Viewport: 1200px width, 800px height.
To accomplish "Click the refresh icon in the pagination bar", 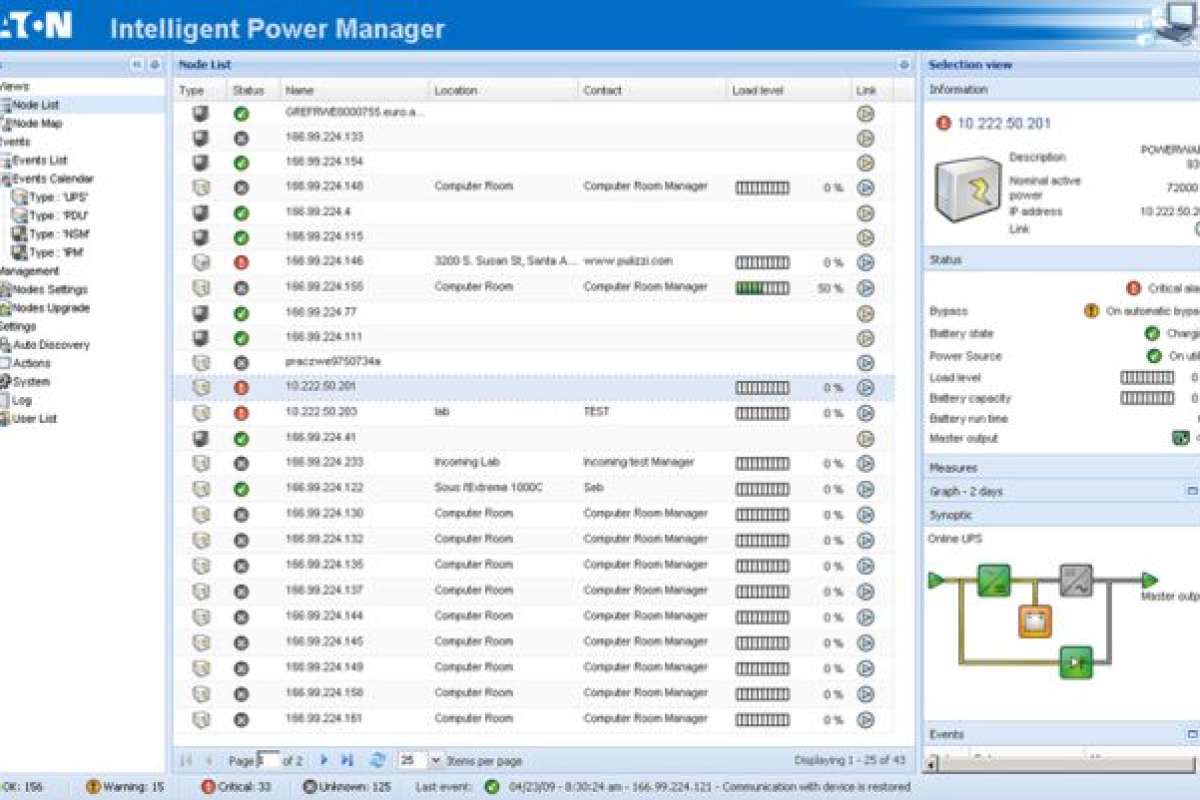I will pyautogui.click(x=377, y=761).
